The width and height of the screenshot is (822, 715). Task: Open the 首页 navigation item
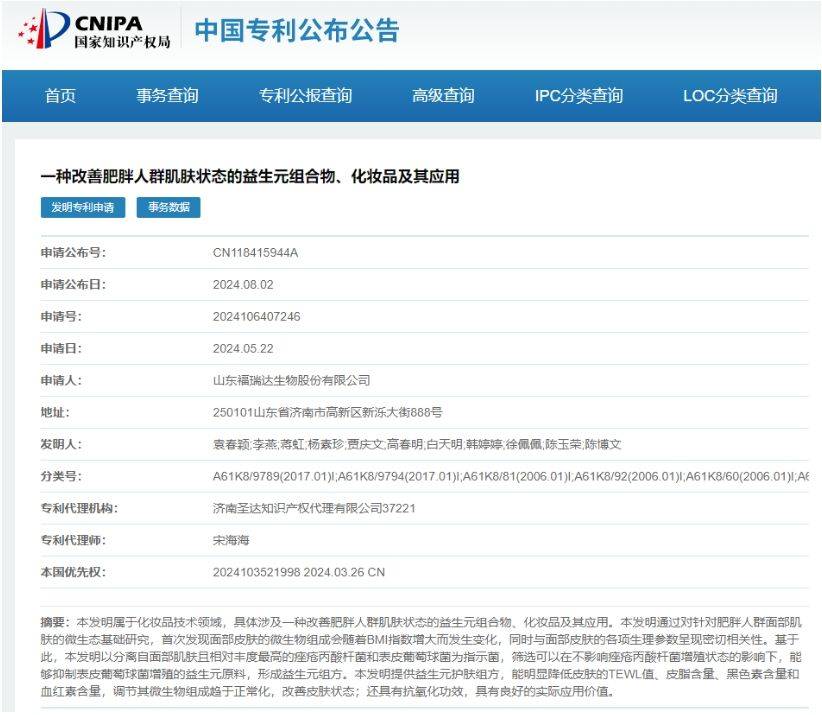click(60, 95)
